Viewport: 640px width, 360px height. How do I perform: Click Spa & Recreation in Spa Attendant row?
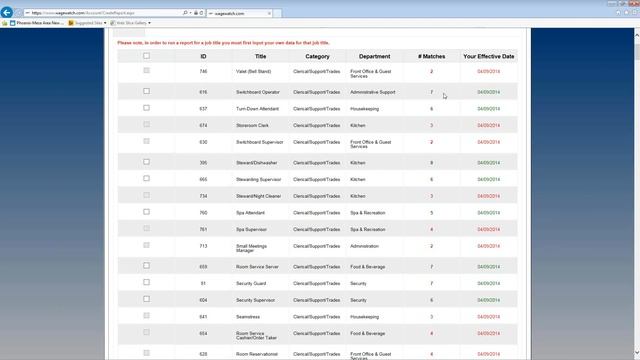tap(368, 213)
